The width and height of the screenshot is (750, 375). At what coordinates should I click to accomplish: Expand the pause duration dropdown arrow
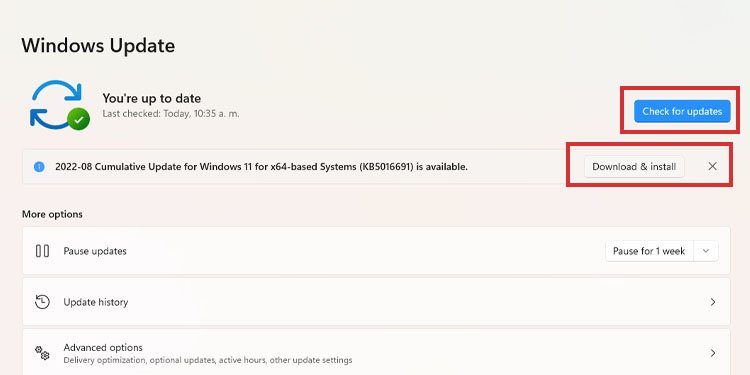click(x=706, y=251)
